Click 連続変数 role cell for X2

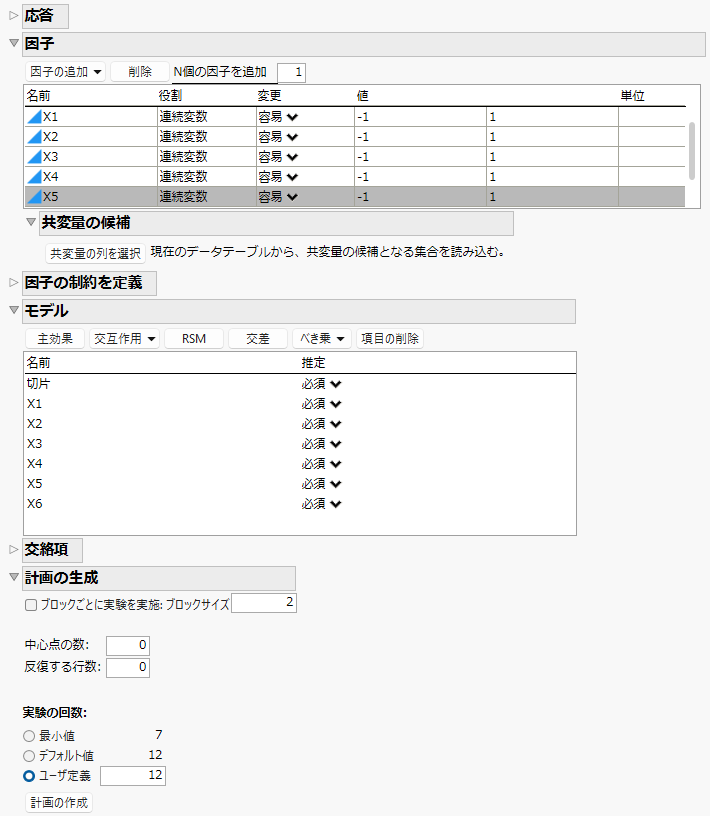click(207, 137)
